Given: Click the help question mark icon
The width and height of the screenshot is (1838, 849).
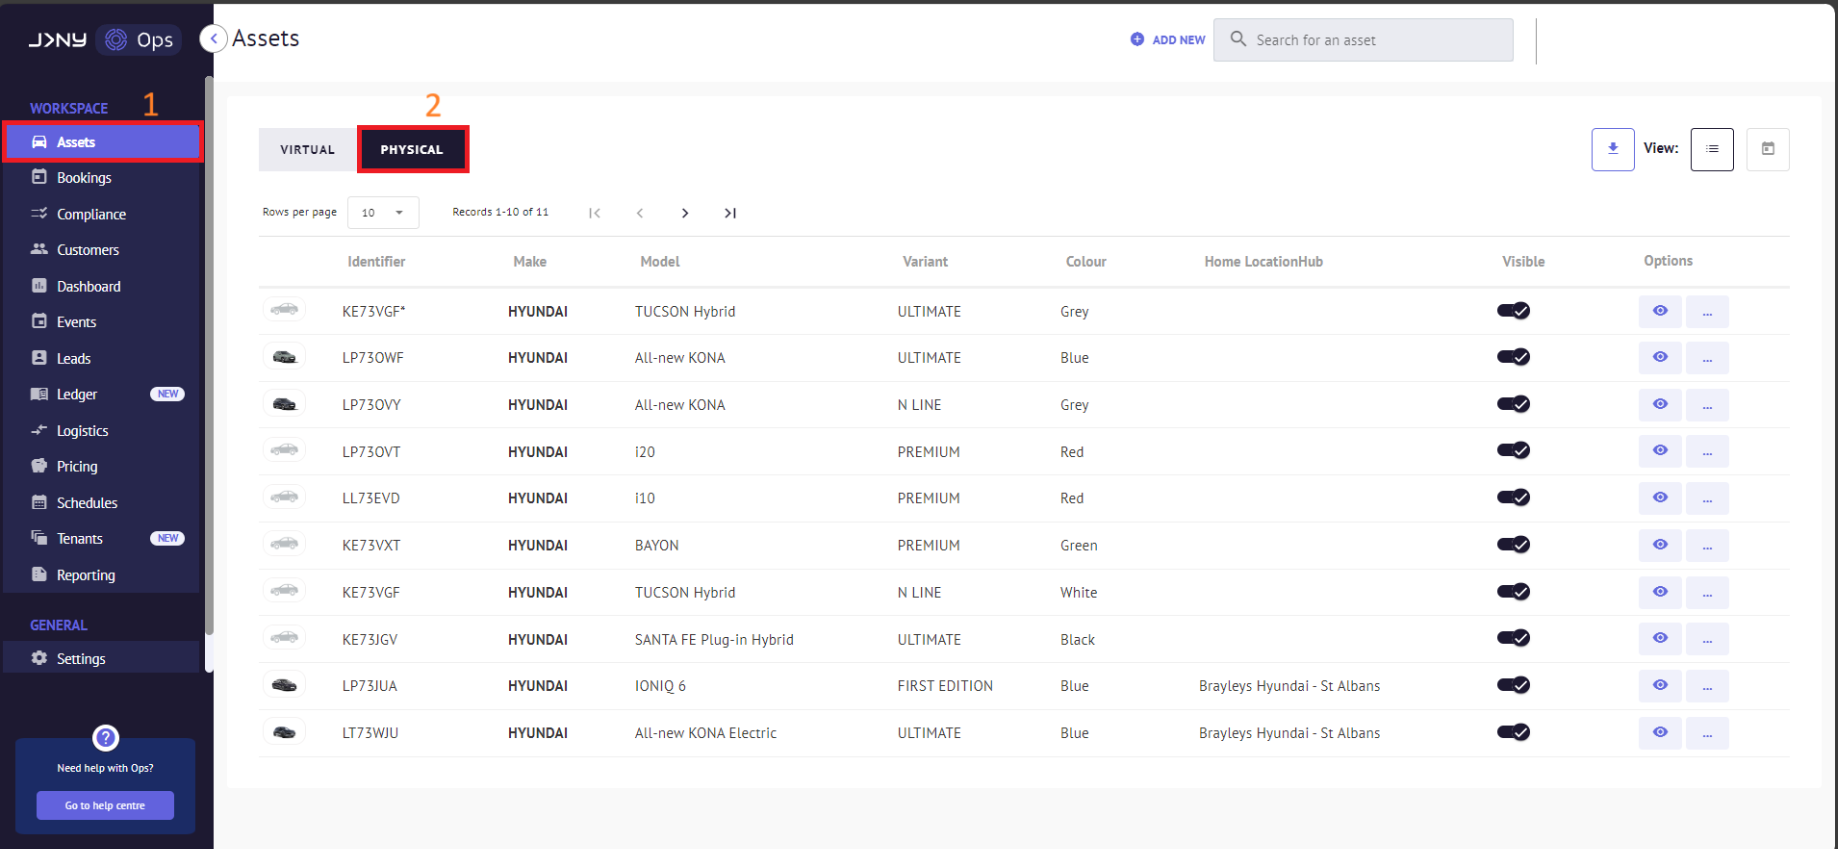Looking at the screenshot, I should tap(106, 738).
